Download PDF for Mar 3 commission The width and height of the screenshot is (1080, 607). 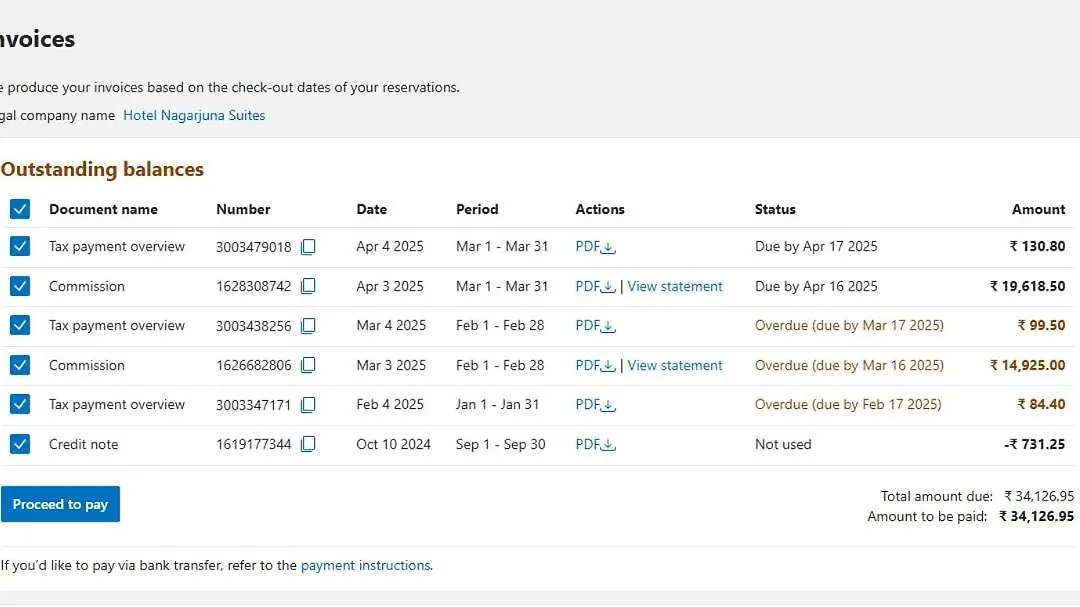(x=595, y=366)
